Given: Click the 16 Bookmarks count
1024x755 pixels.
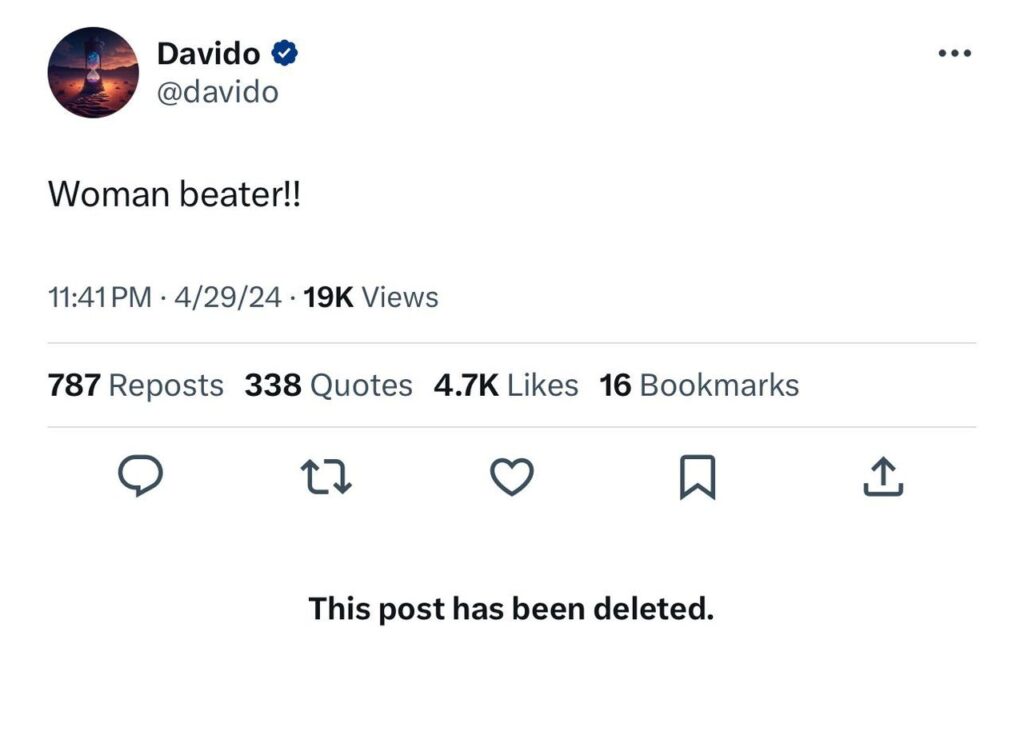Looking at the screenshot, I should (699, 385).
